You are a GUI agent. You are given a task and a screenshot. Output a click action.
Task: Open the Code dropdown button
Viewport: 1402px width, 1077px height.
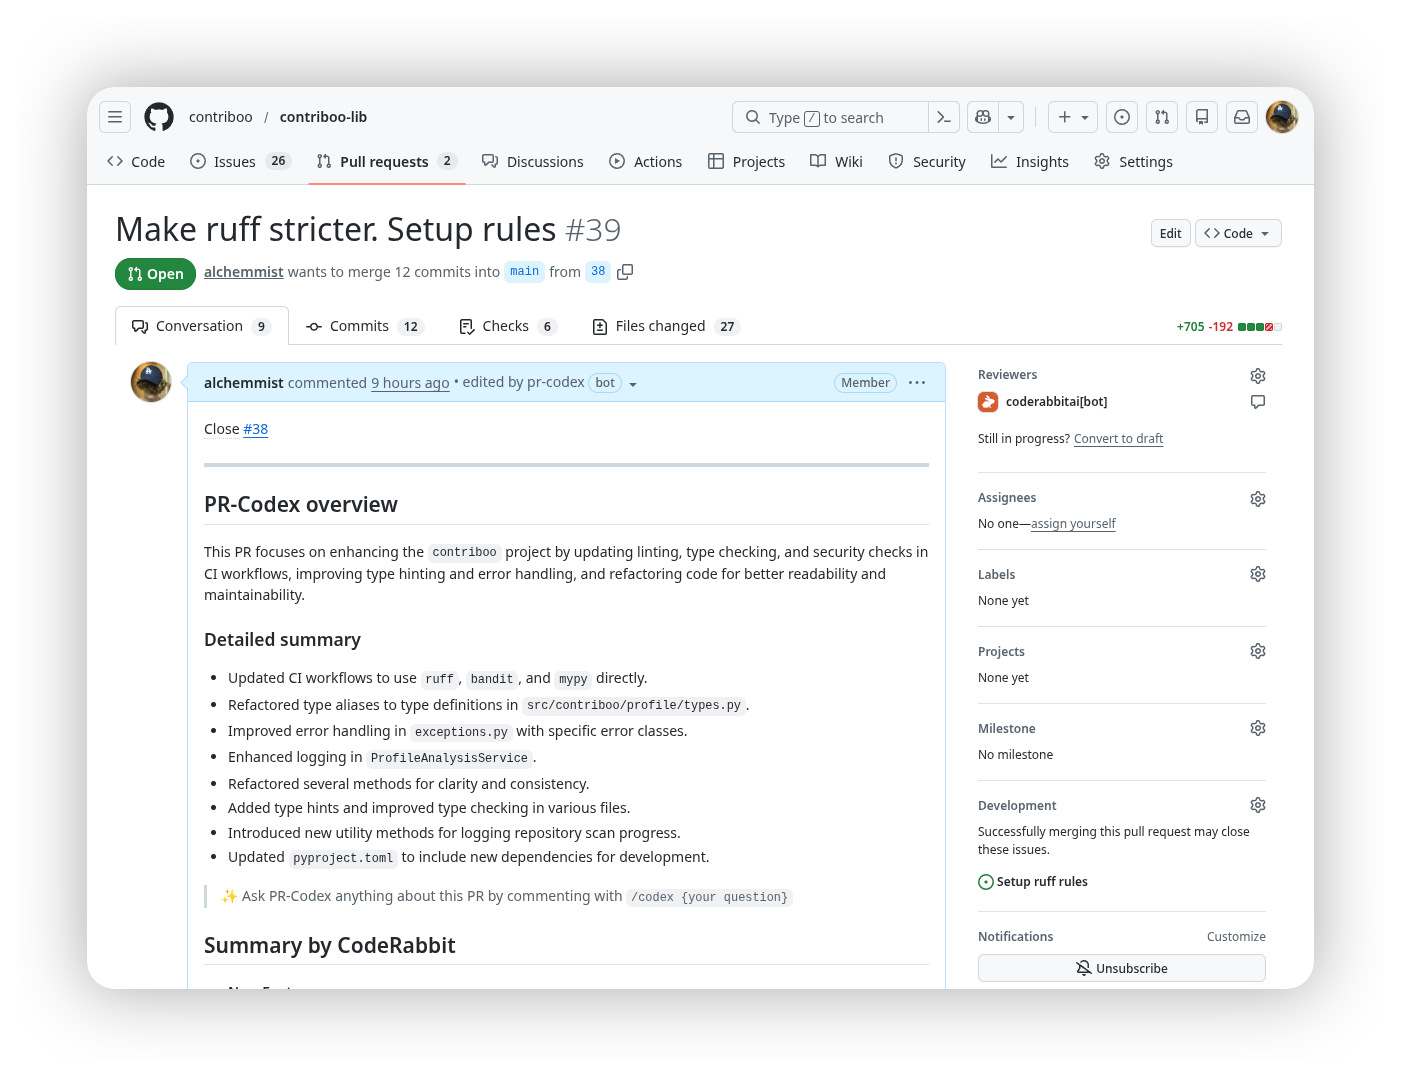click(1238, 233)
